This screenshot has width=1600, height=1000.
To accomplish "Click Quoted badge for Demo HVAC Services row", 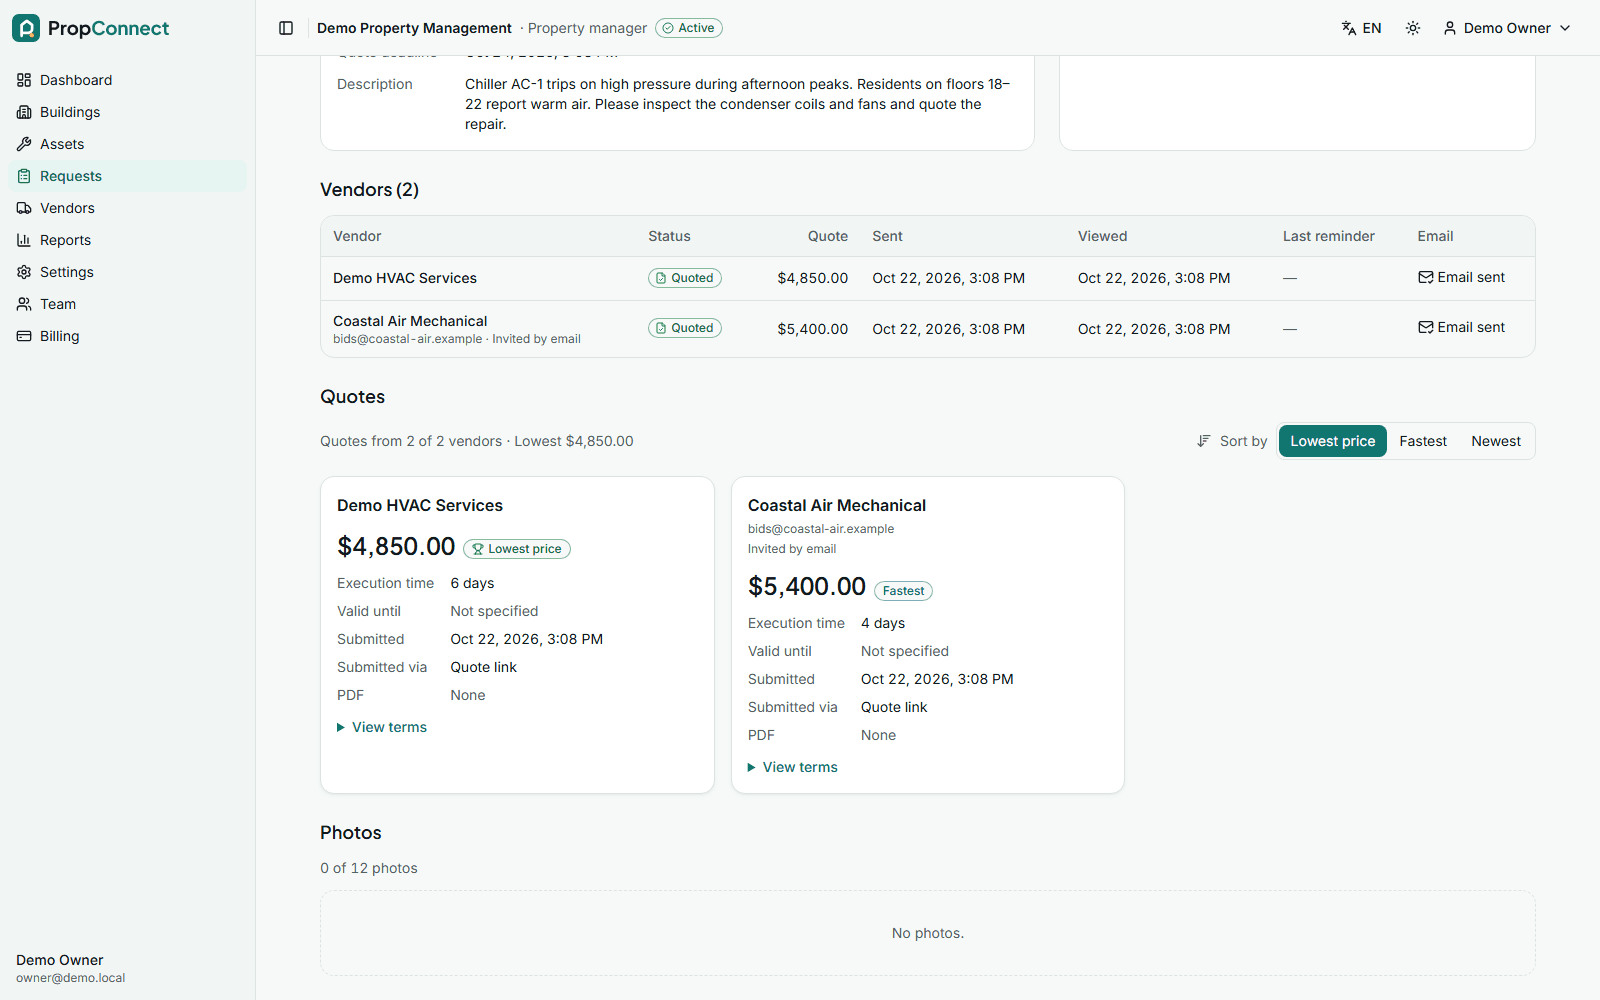I will pyautogui.click(x=685, y=278).
